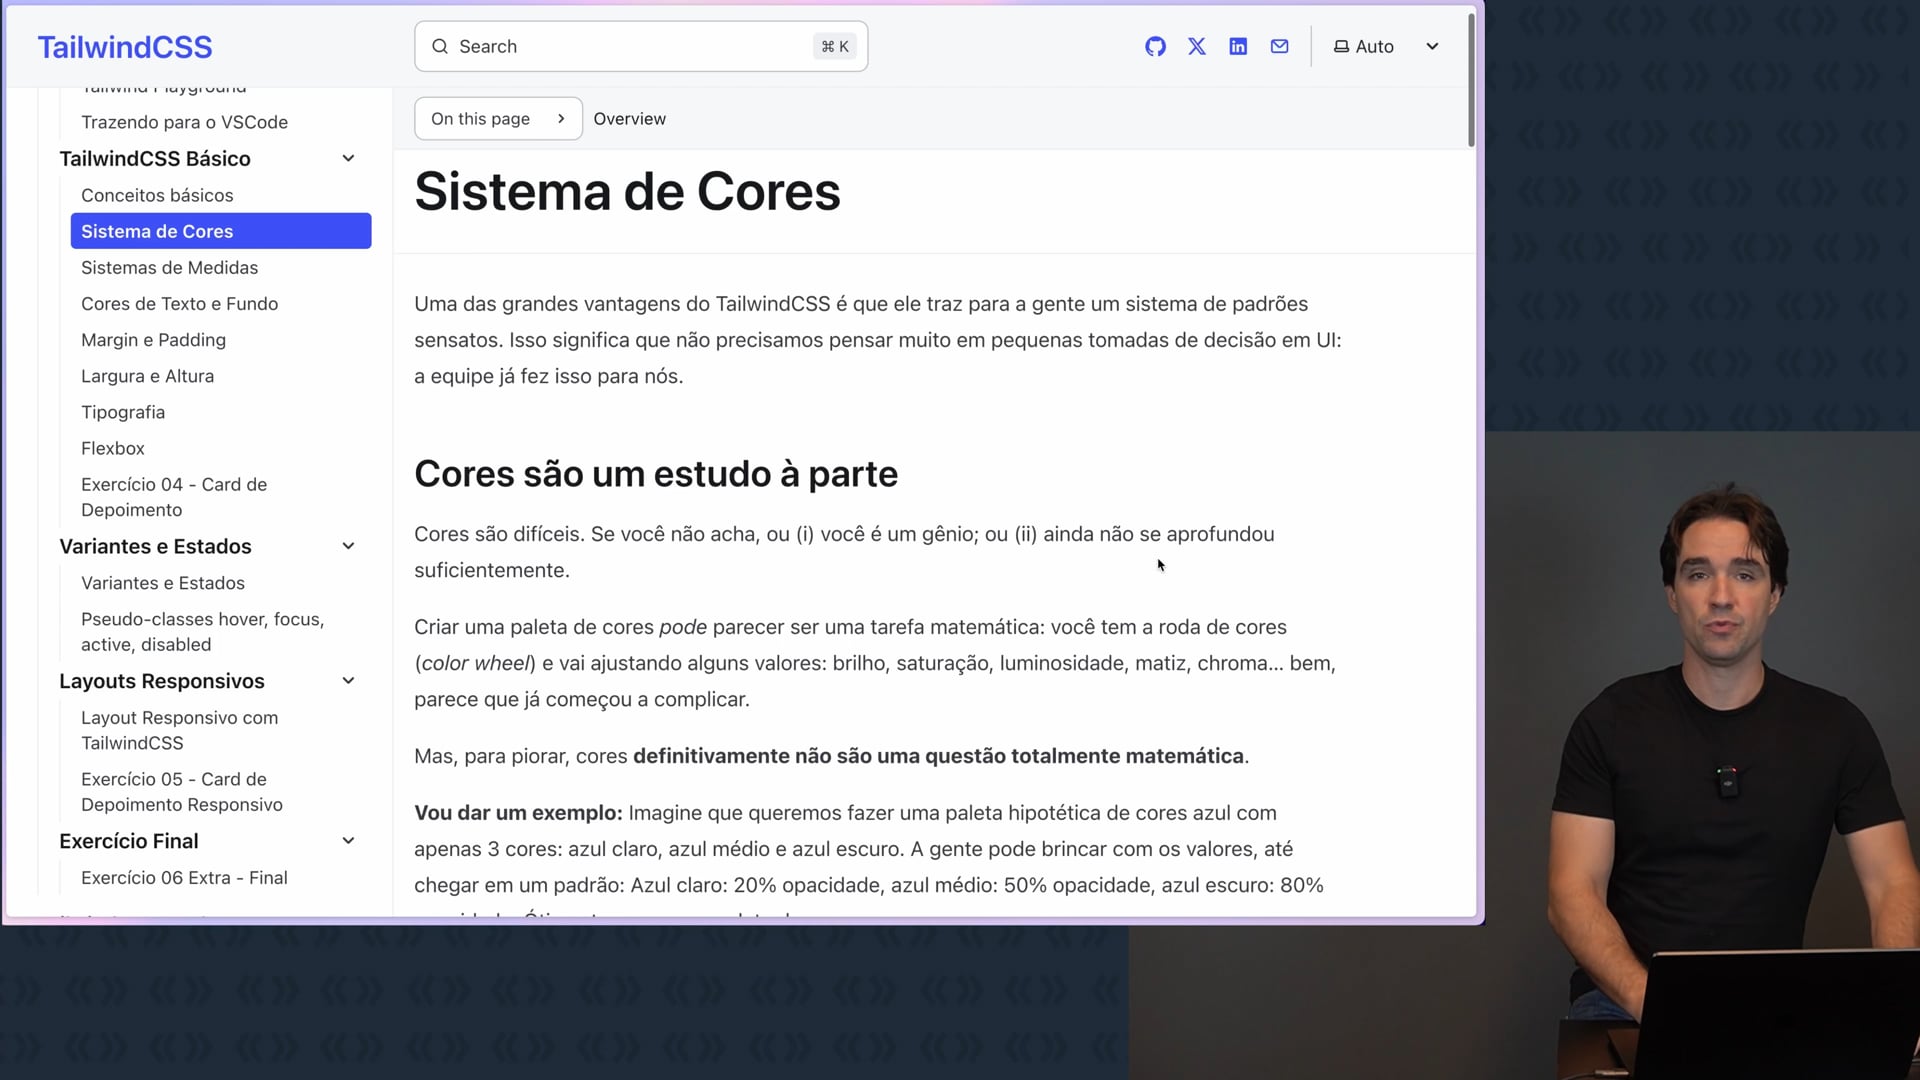Open the GitHub icon link
Image resolution: width=1920 pixels, height=1080 pixels.
coord(1155,47)
